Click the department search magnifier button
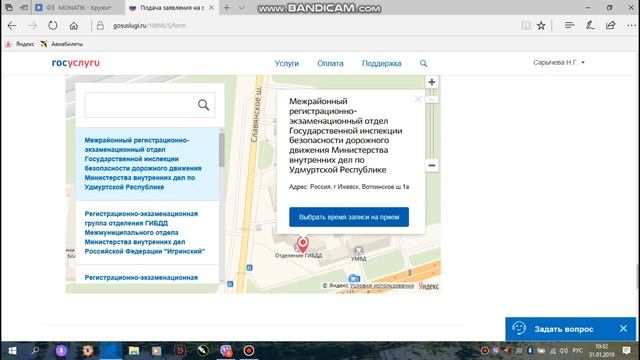Viewport: 640px width, 360px height. click(204, 105)
